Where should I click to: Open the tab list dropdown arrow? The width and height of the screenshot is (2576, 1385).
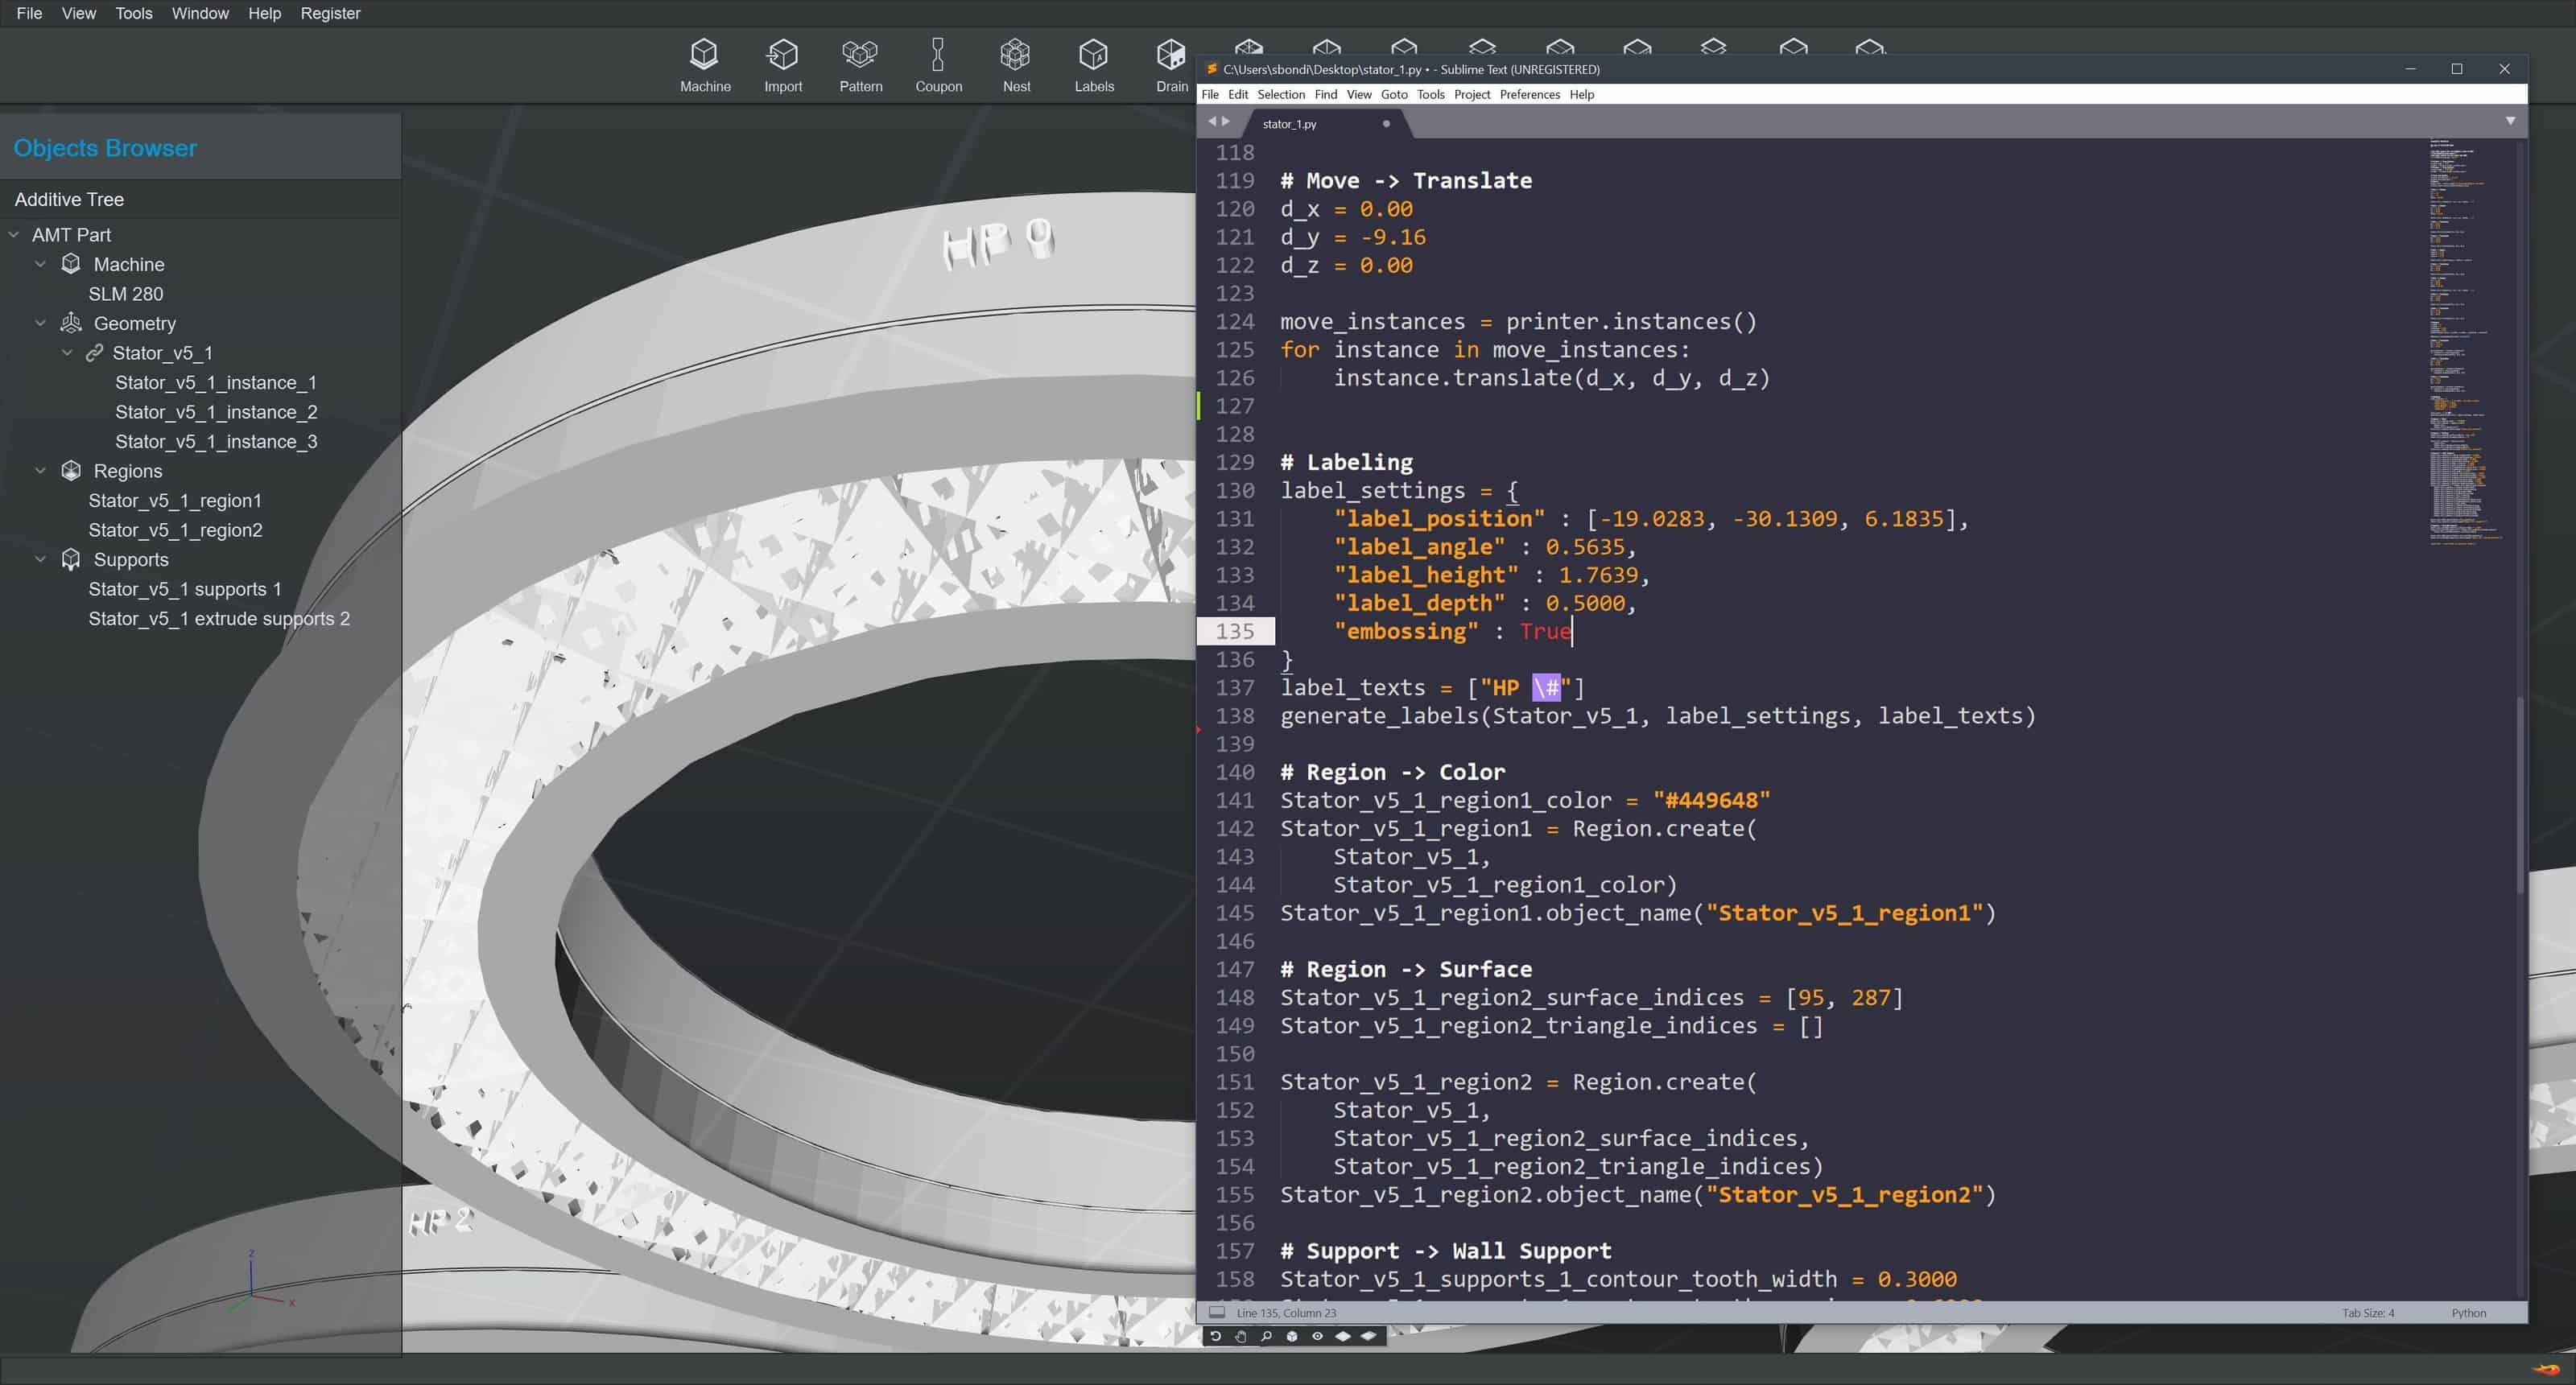[x=2510, y=121]
